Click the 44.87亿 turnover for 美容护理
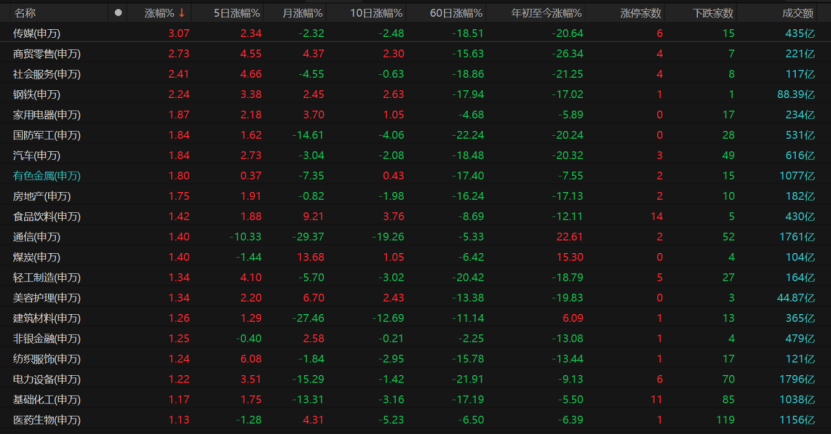Viewport: 831px width, 435px height. point(795,298)
